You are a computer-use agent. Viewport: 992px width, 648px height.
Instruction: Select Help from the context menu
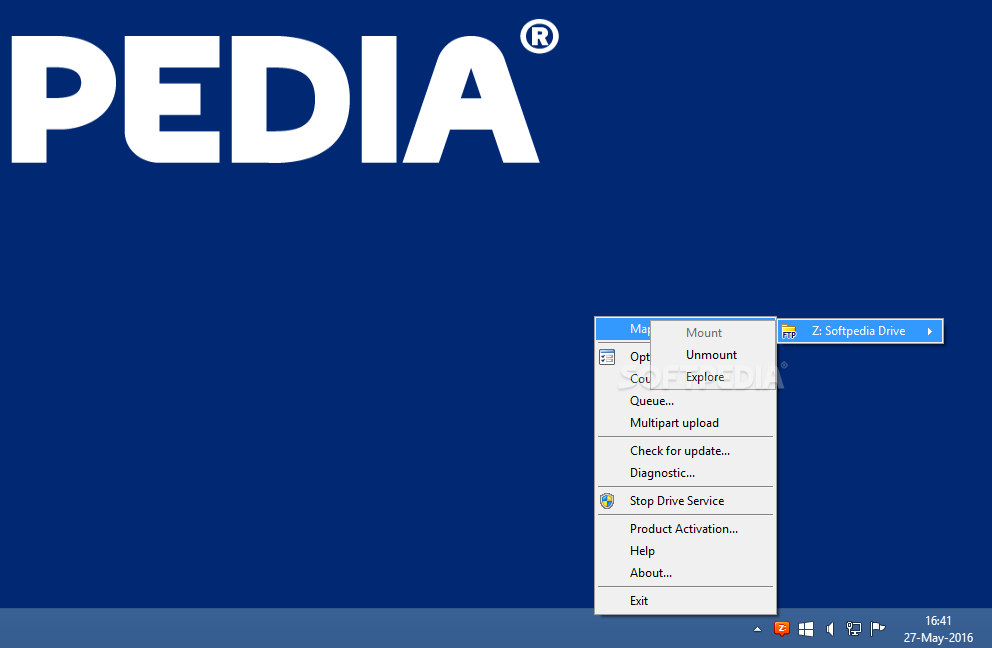(x=685, y=551)
